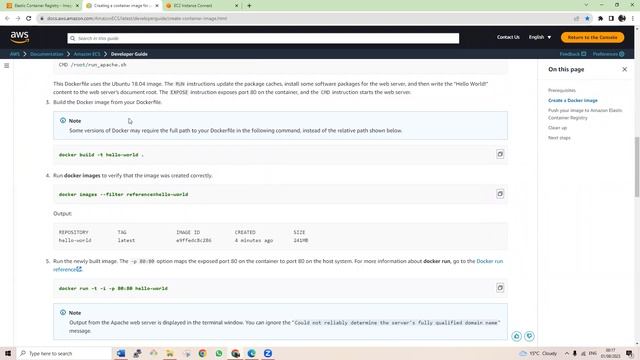Open the English language dropdown
This screenshot has height=360, width=640.
point(540,37)
